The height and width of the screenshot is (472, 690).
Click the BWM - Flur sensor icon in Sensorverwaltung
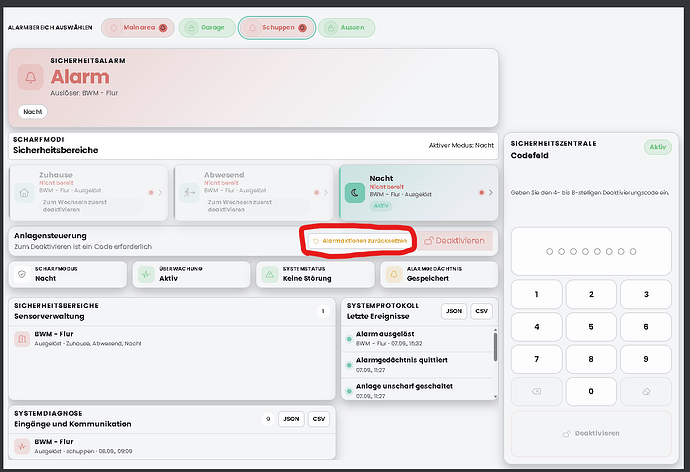point(22,339)
